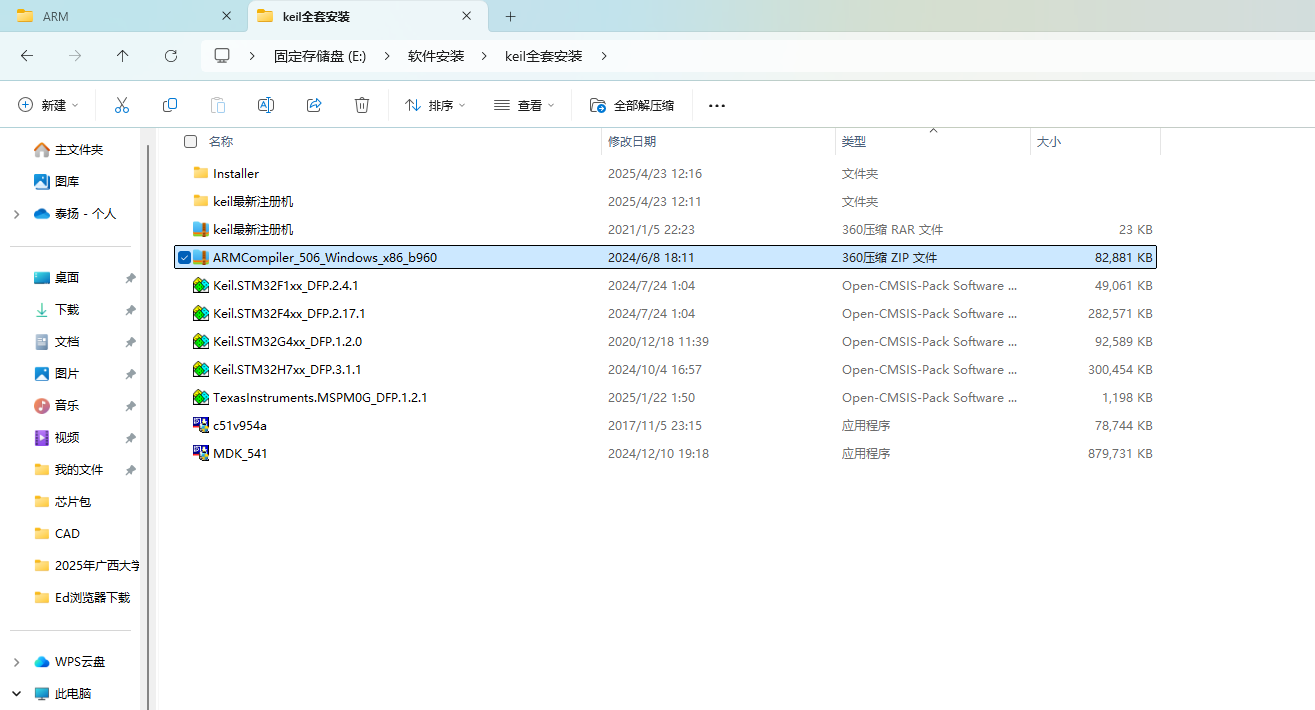
Task: Unpin 桌面 using its pin icon
Action: [130, 278]
